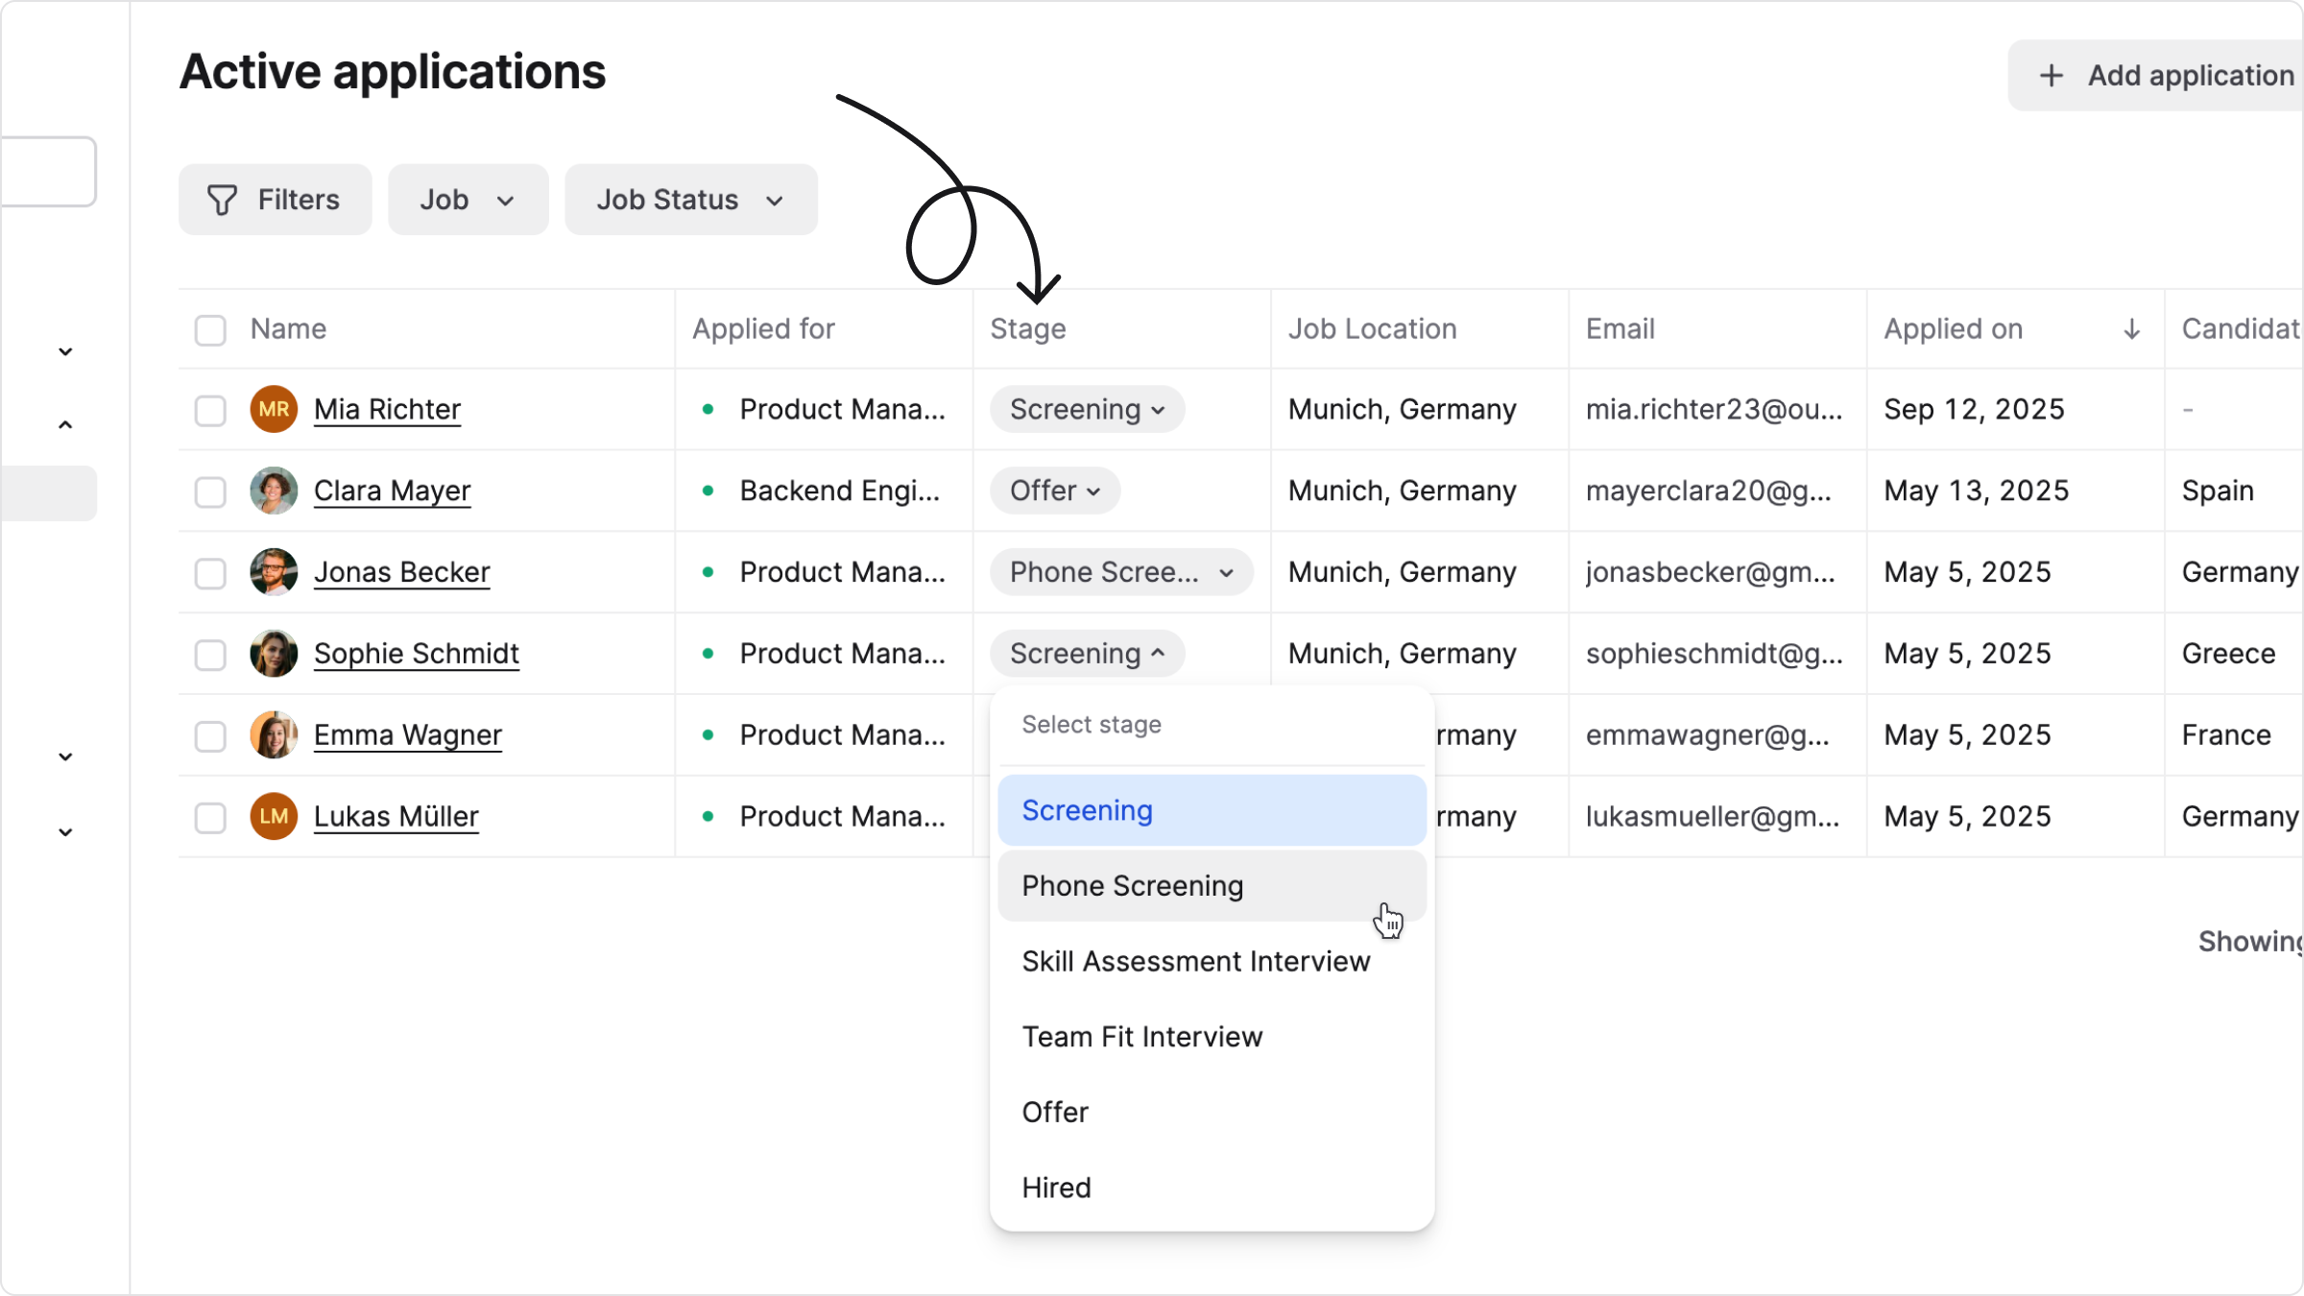Viewport: 2304px width, 1296px height.
Task: Click Mia Richter's MR avatar
Action: [274, 409]
